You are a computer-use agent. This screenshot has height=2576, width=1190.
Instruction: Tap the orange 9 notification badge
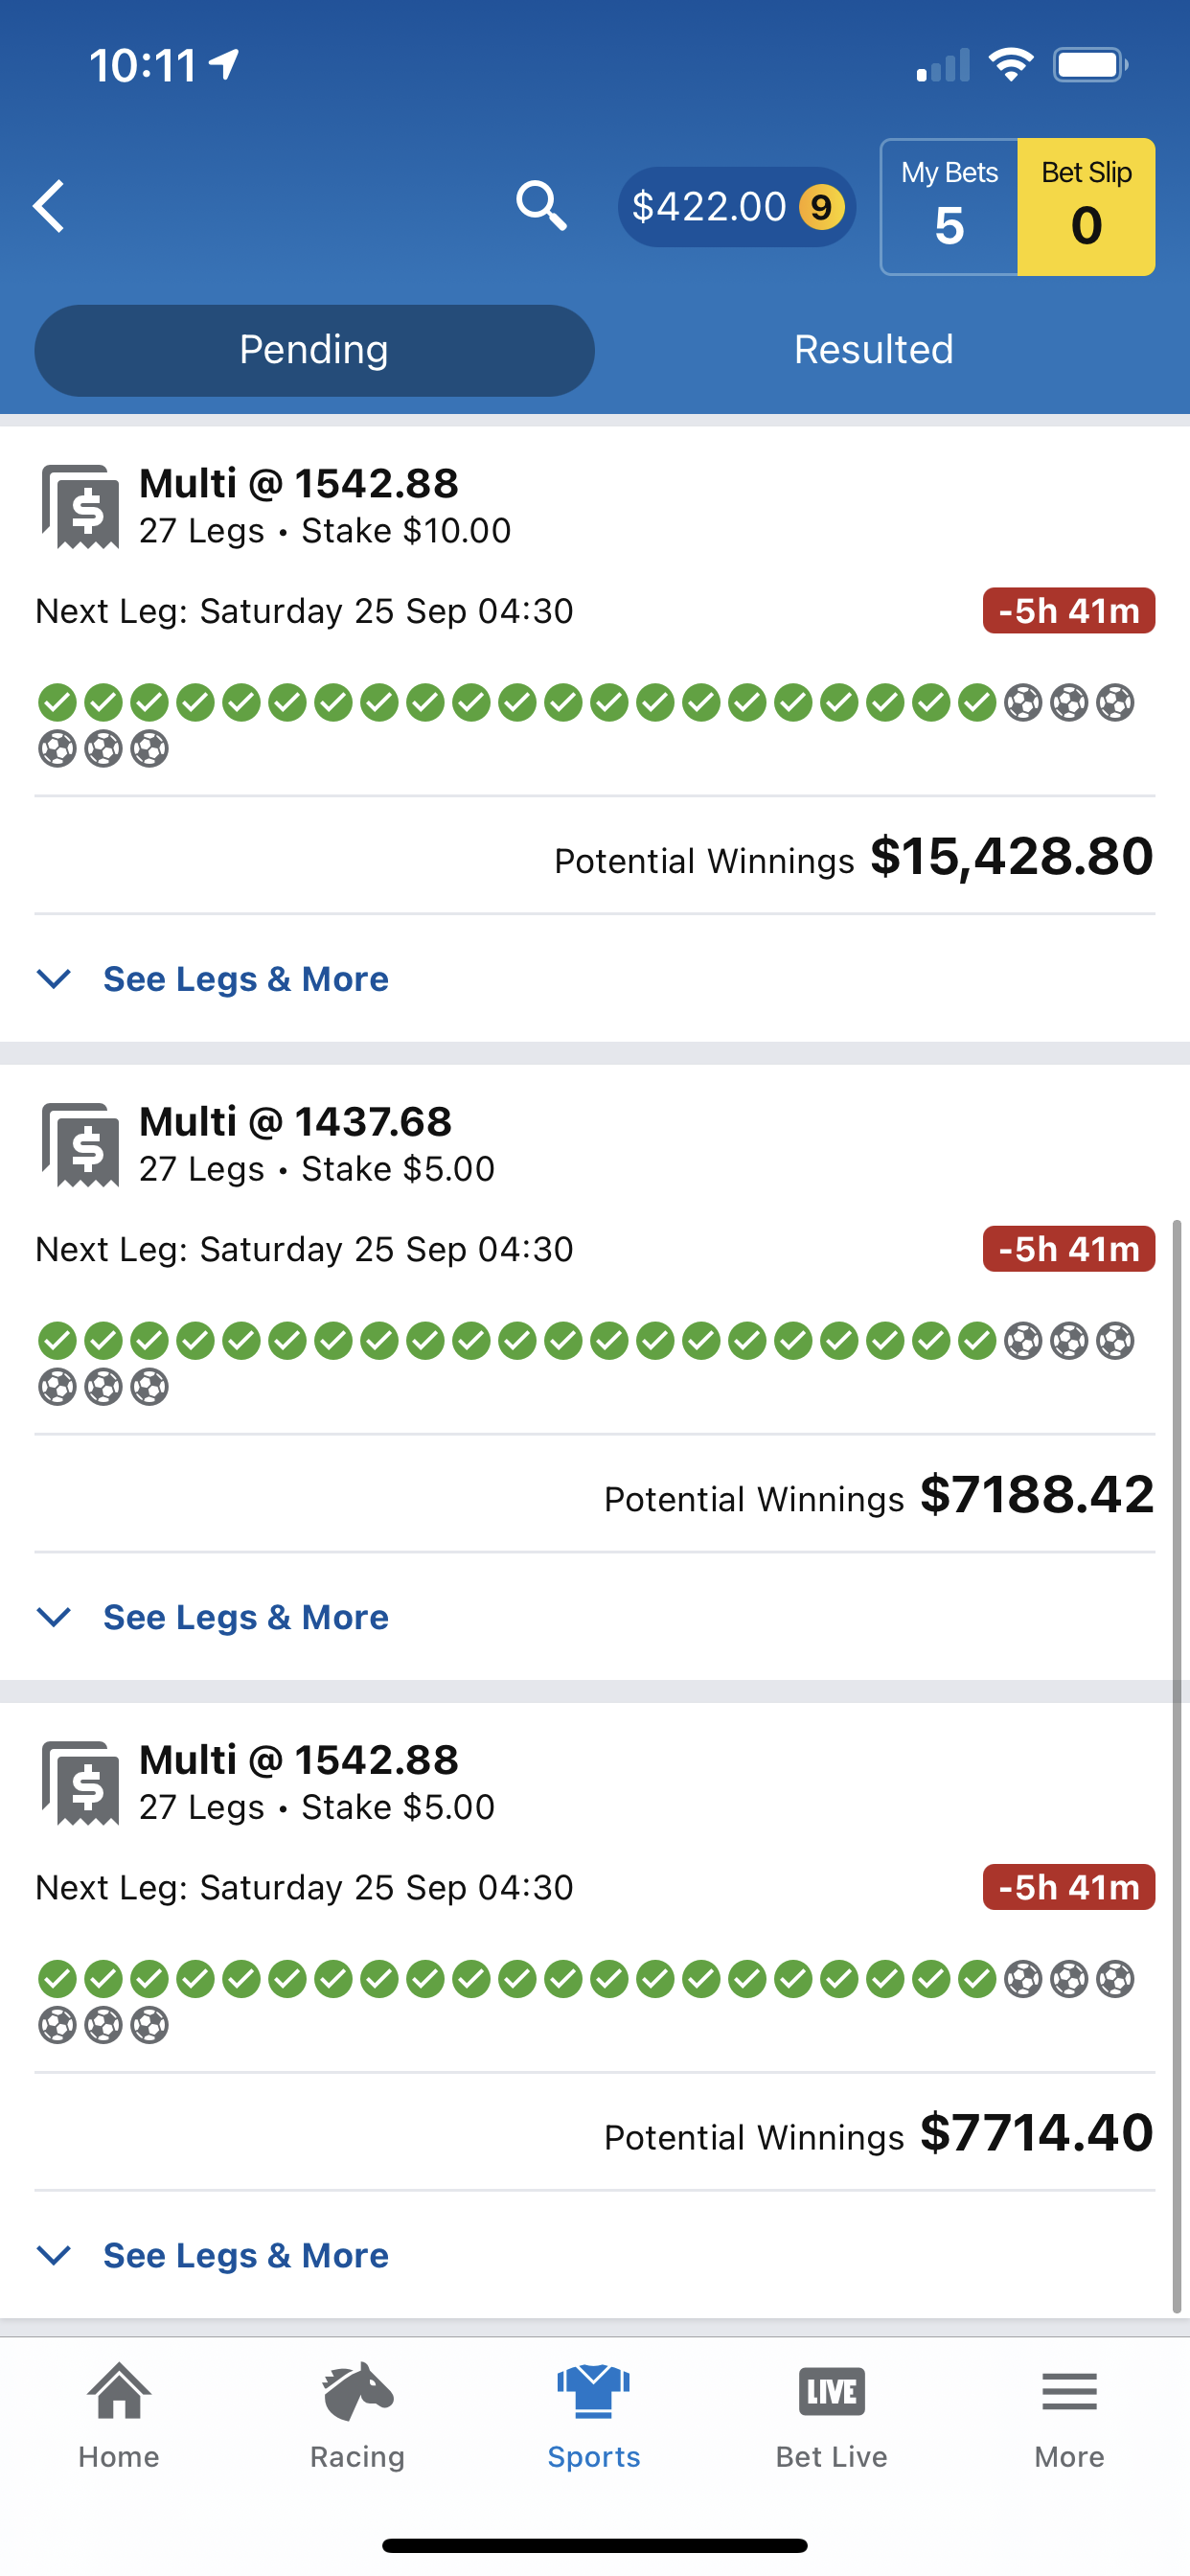[x=821, y=207]
